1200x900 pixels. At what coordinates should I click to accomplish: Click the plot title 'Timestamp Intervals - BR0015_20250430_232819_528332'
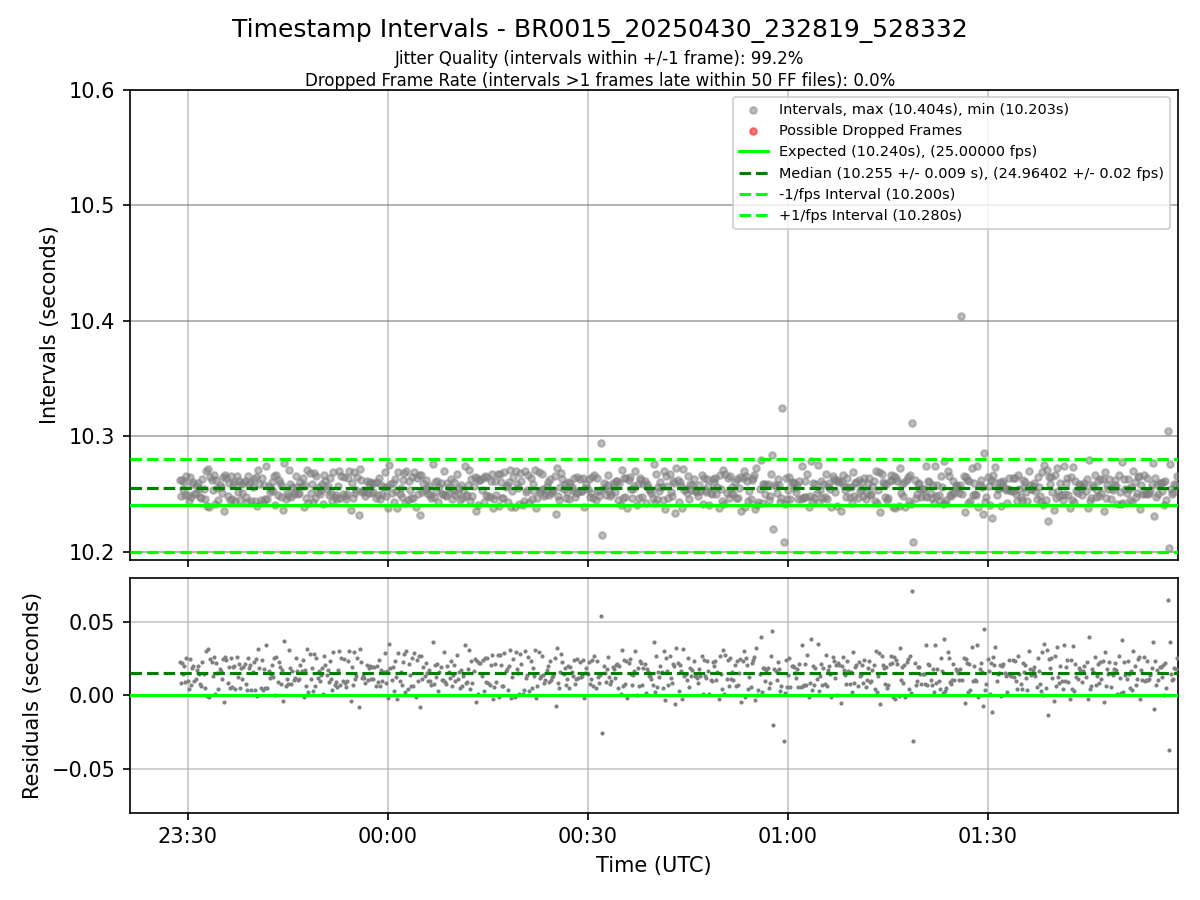coord(600,29)
